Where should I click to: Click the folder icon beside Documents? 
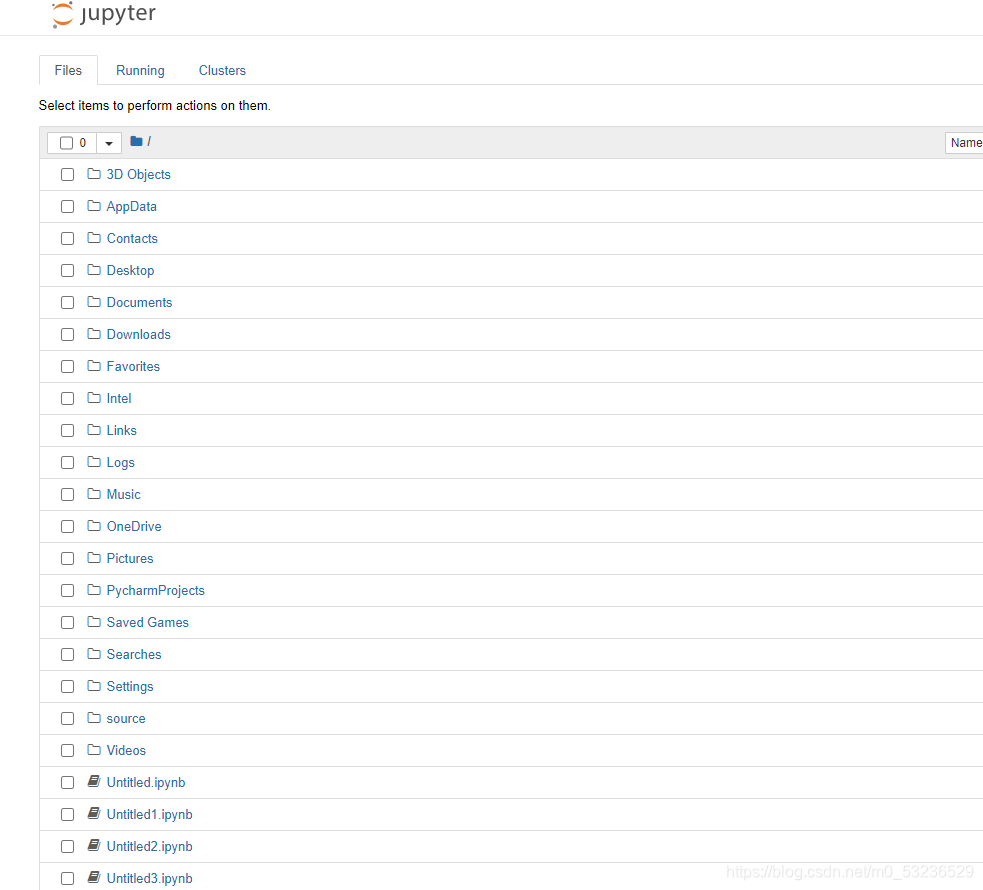click(94, 301)
